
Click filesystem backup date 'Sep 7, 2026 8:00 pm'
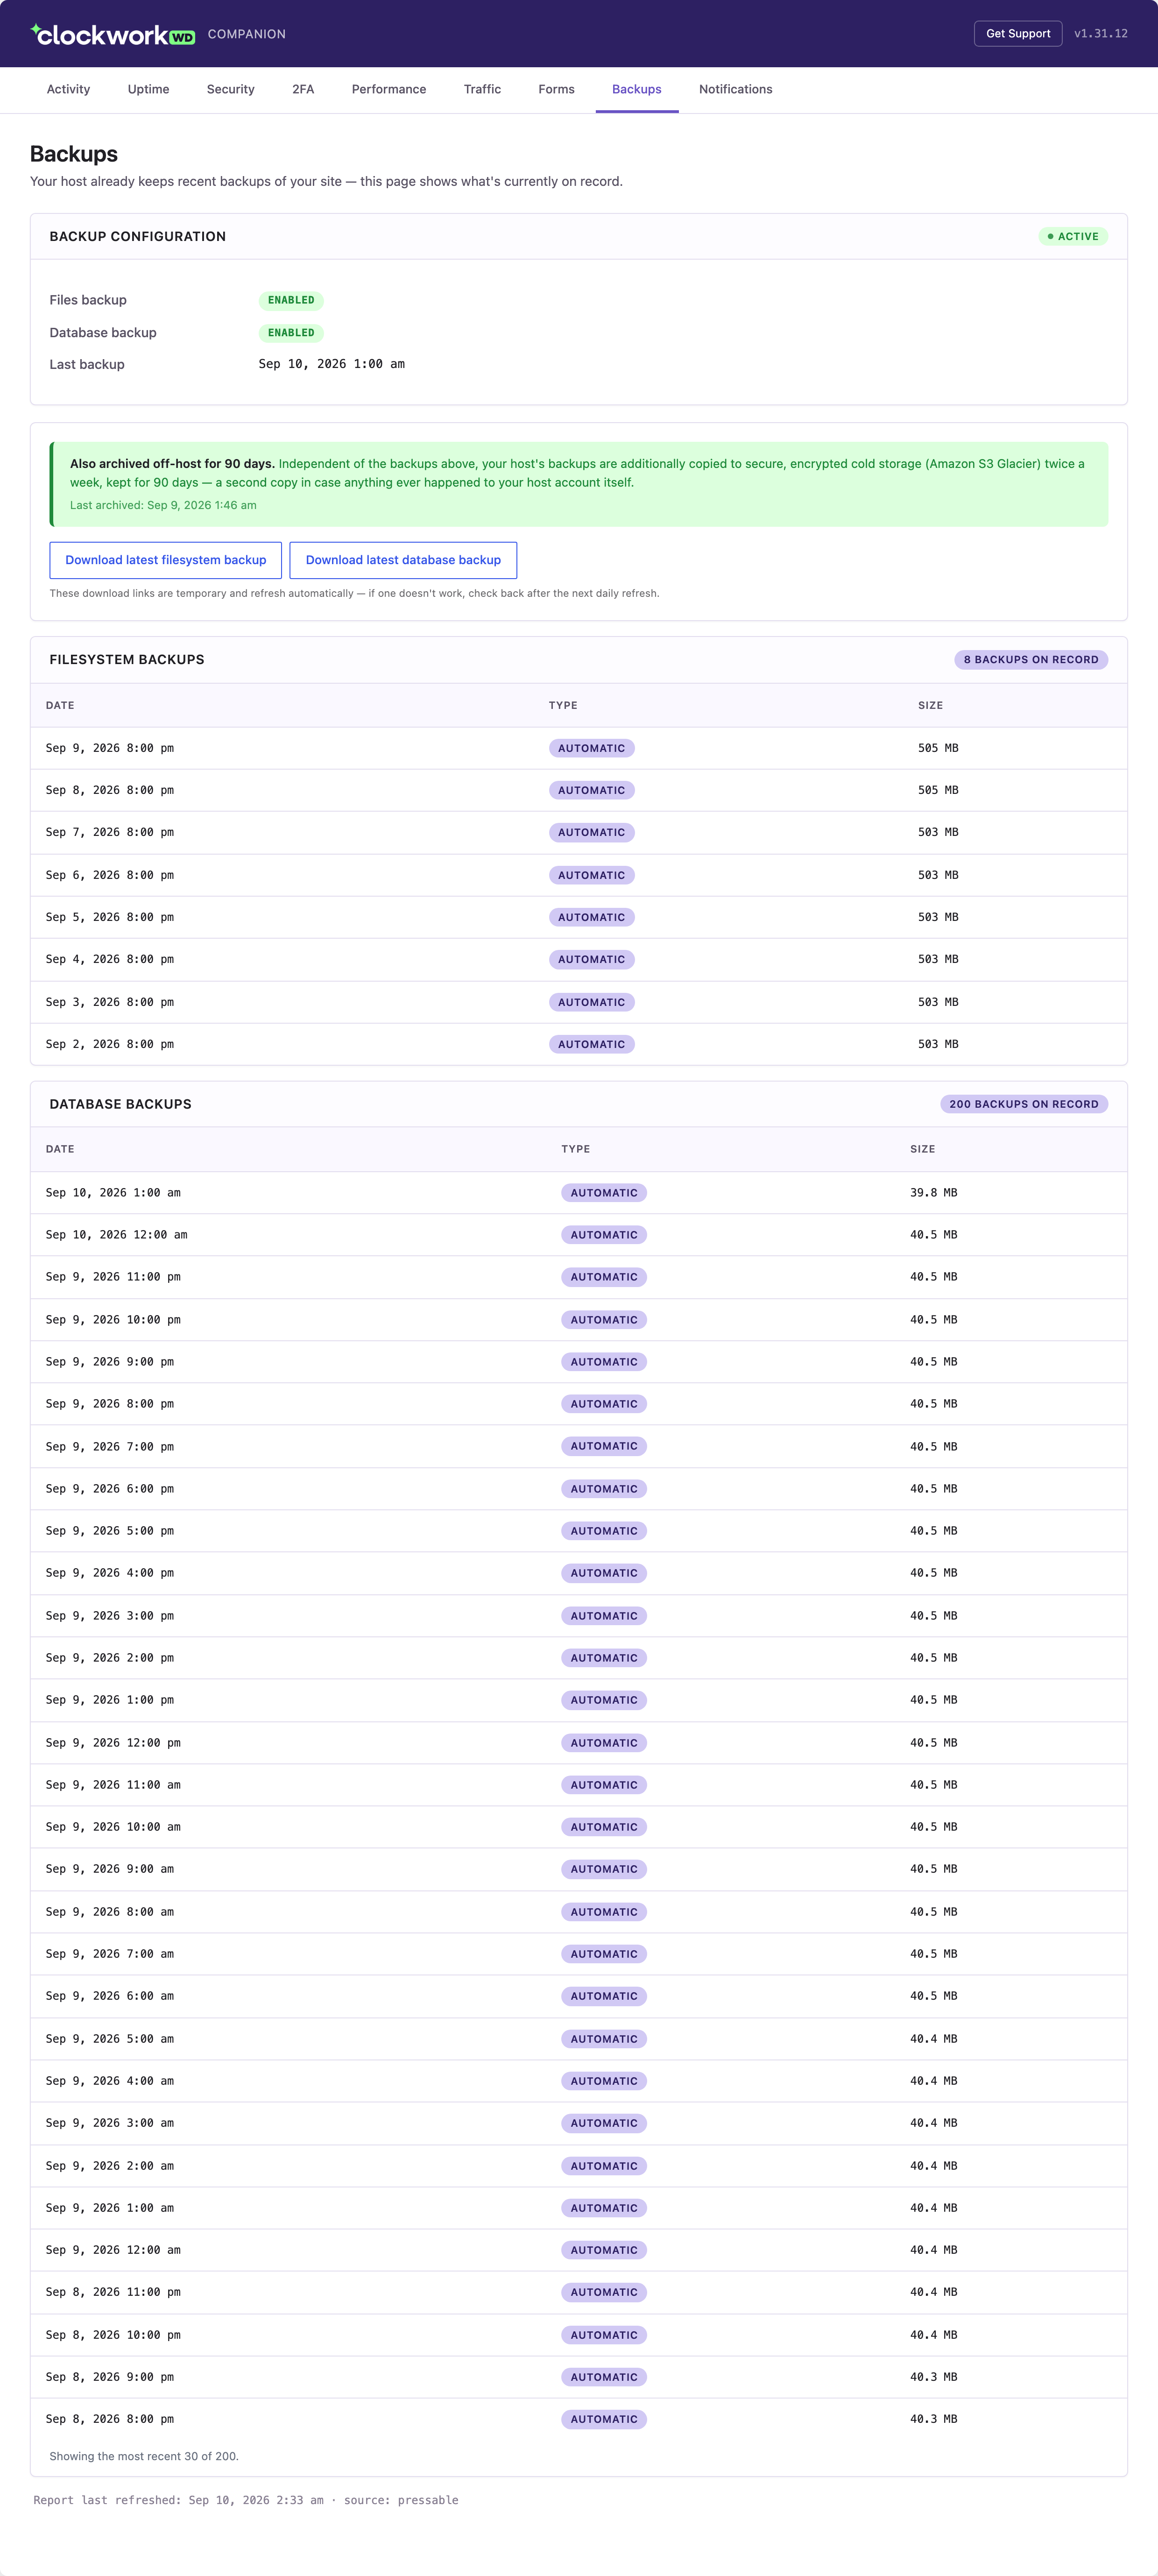(x=110, y=832)
